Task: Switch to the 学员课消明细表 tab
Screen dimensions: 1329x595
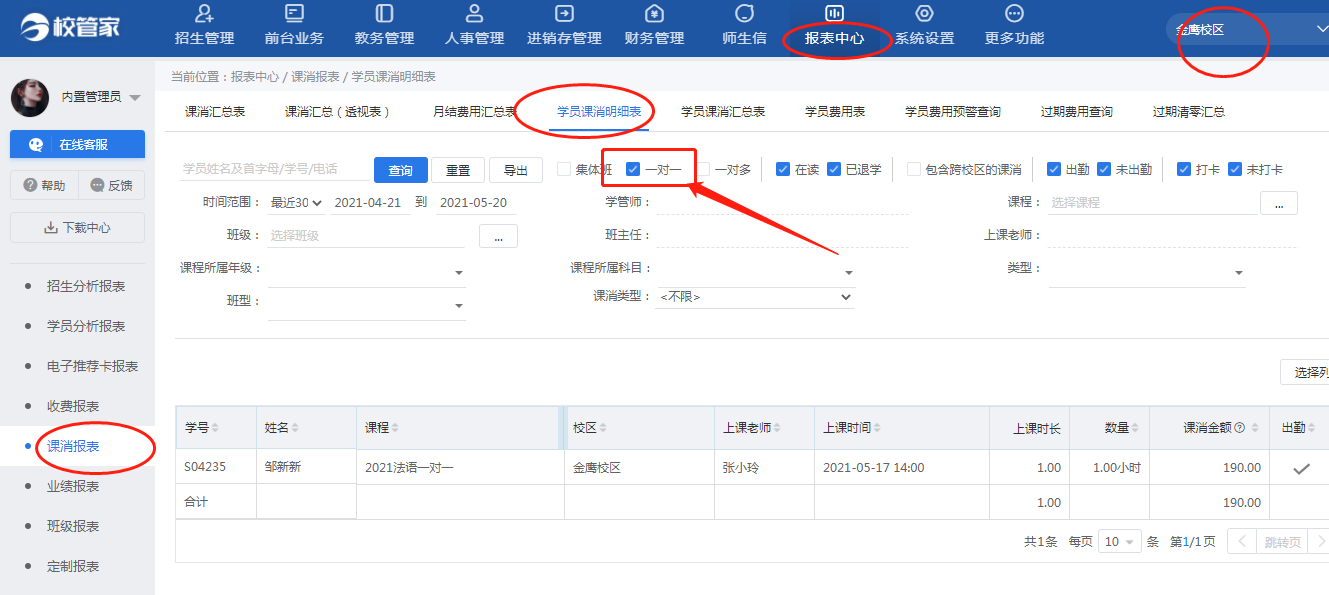Action: (599, 112)
